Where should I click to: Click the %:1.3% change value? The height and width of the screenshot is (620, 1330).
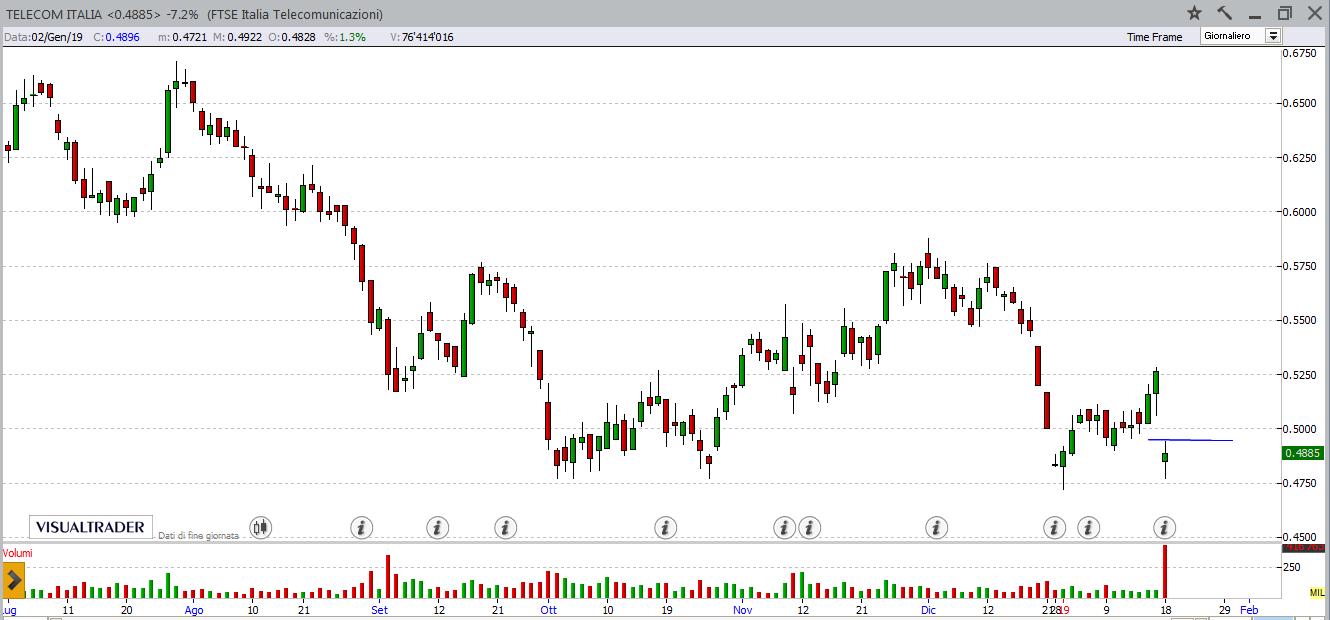coord(345,37)
